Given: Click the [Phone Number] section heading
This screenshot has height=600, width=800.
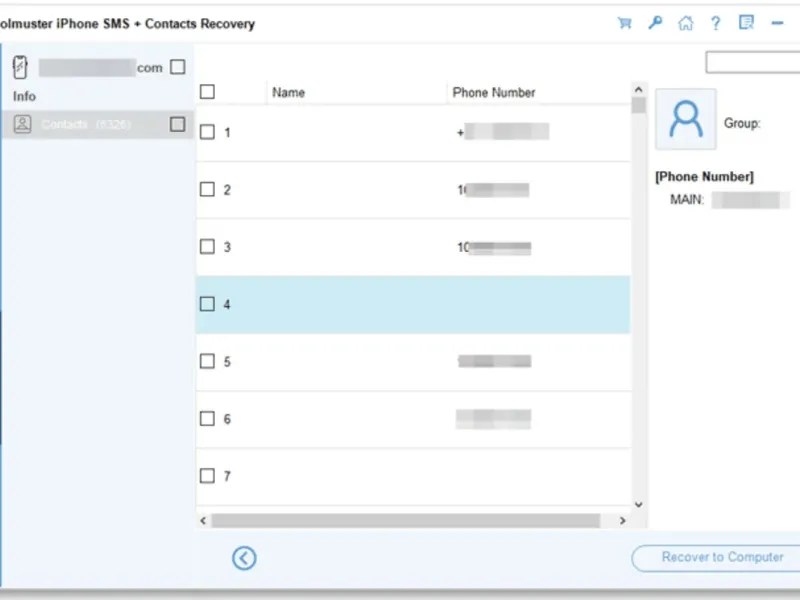Looking at the screenshot, I should 704,177.
